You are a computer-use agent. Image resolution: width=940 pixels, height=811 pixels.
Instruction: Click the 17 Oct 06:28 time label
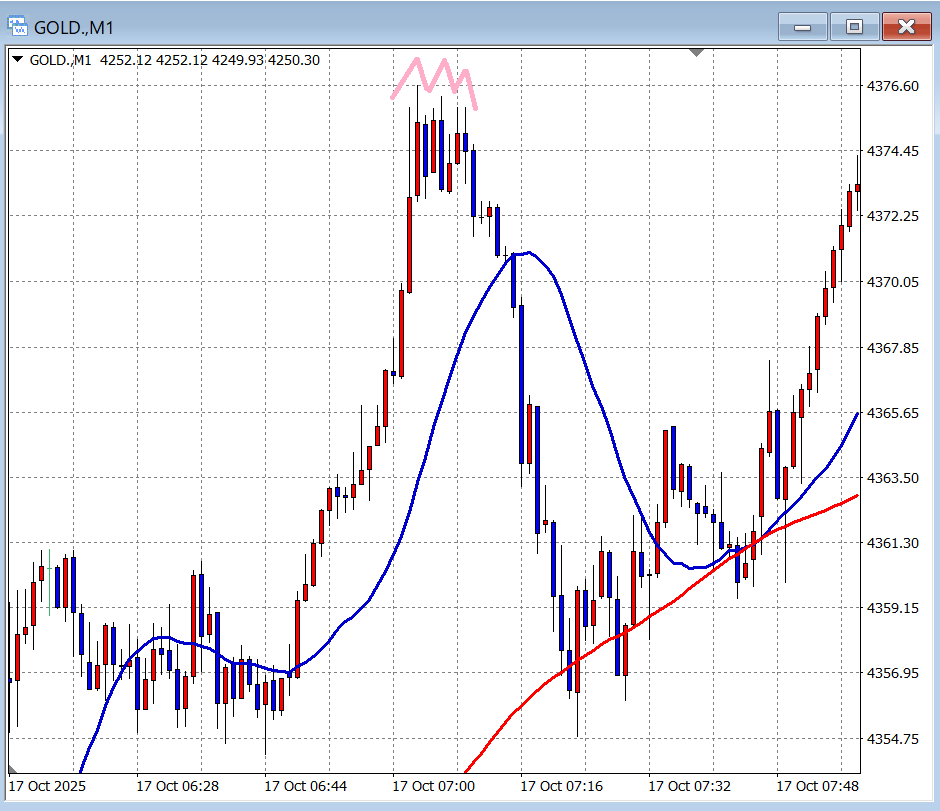pyautogui.click(x=178, y=786)
